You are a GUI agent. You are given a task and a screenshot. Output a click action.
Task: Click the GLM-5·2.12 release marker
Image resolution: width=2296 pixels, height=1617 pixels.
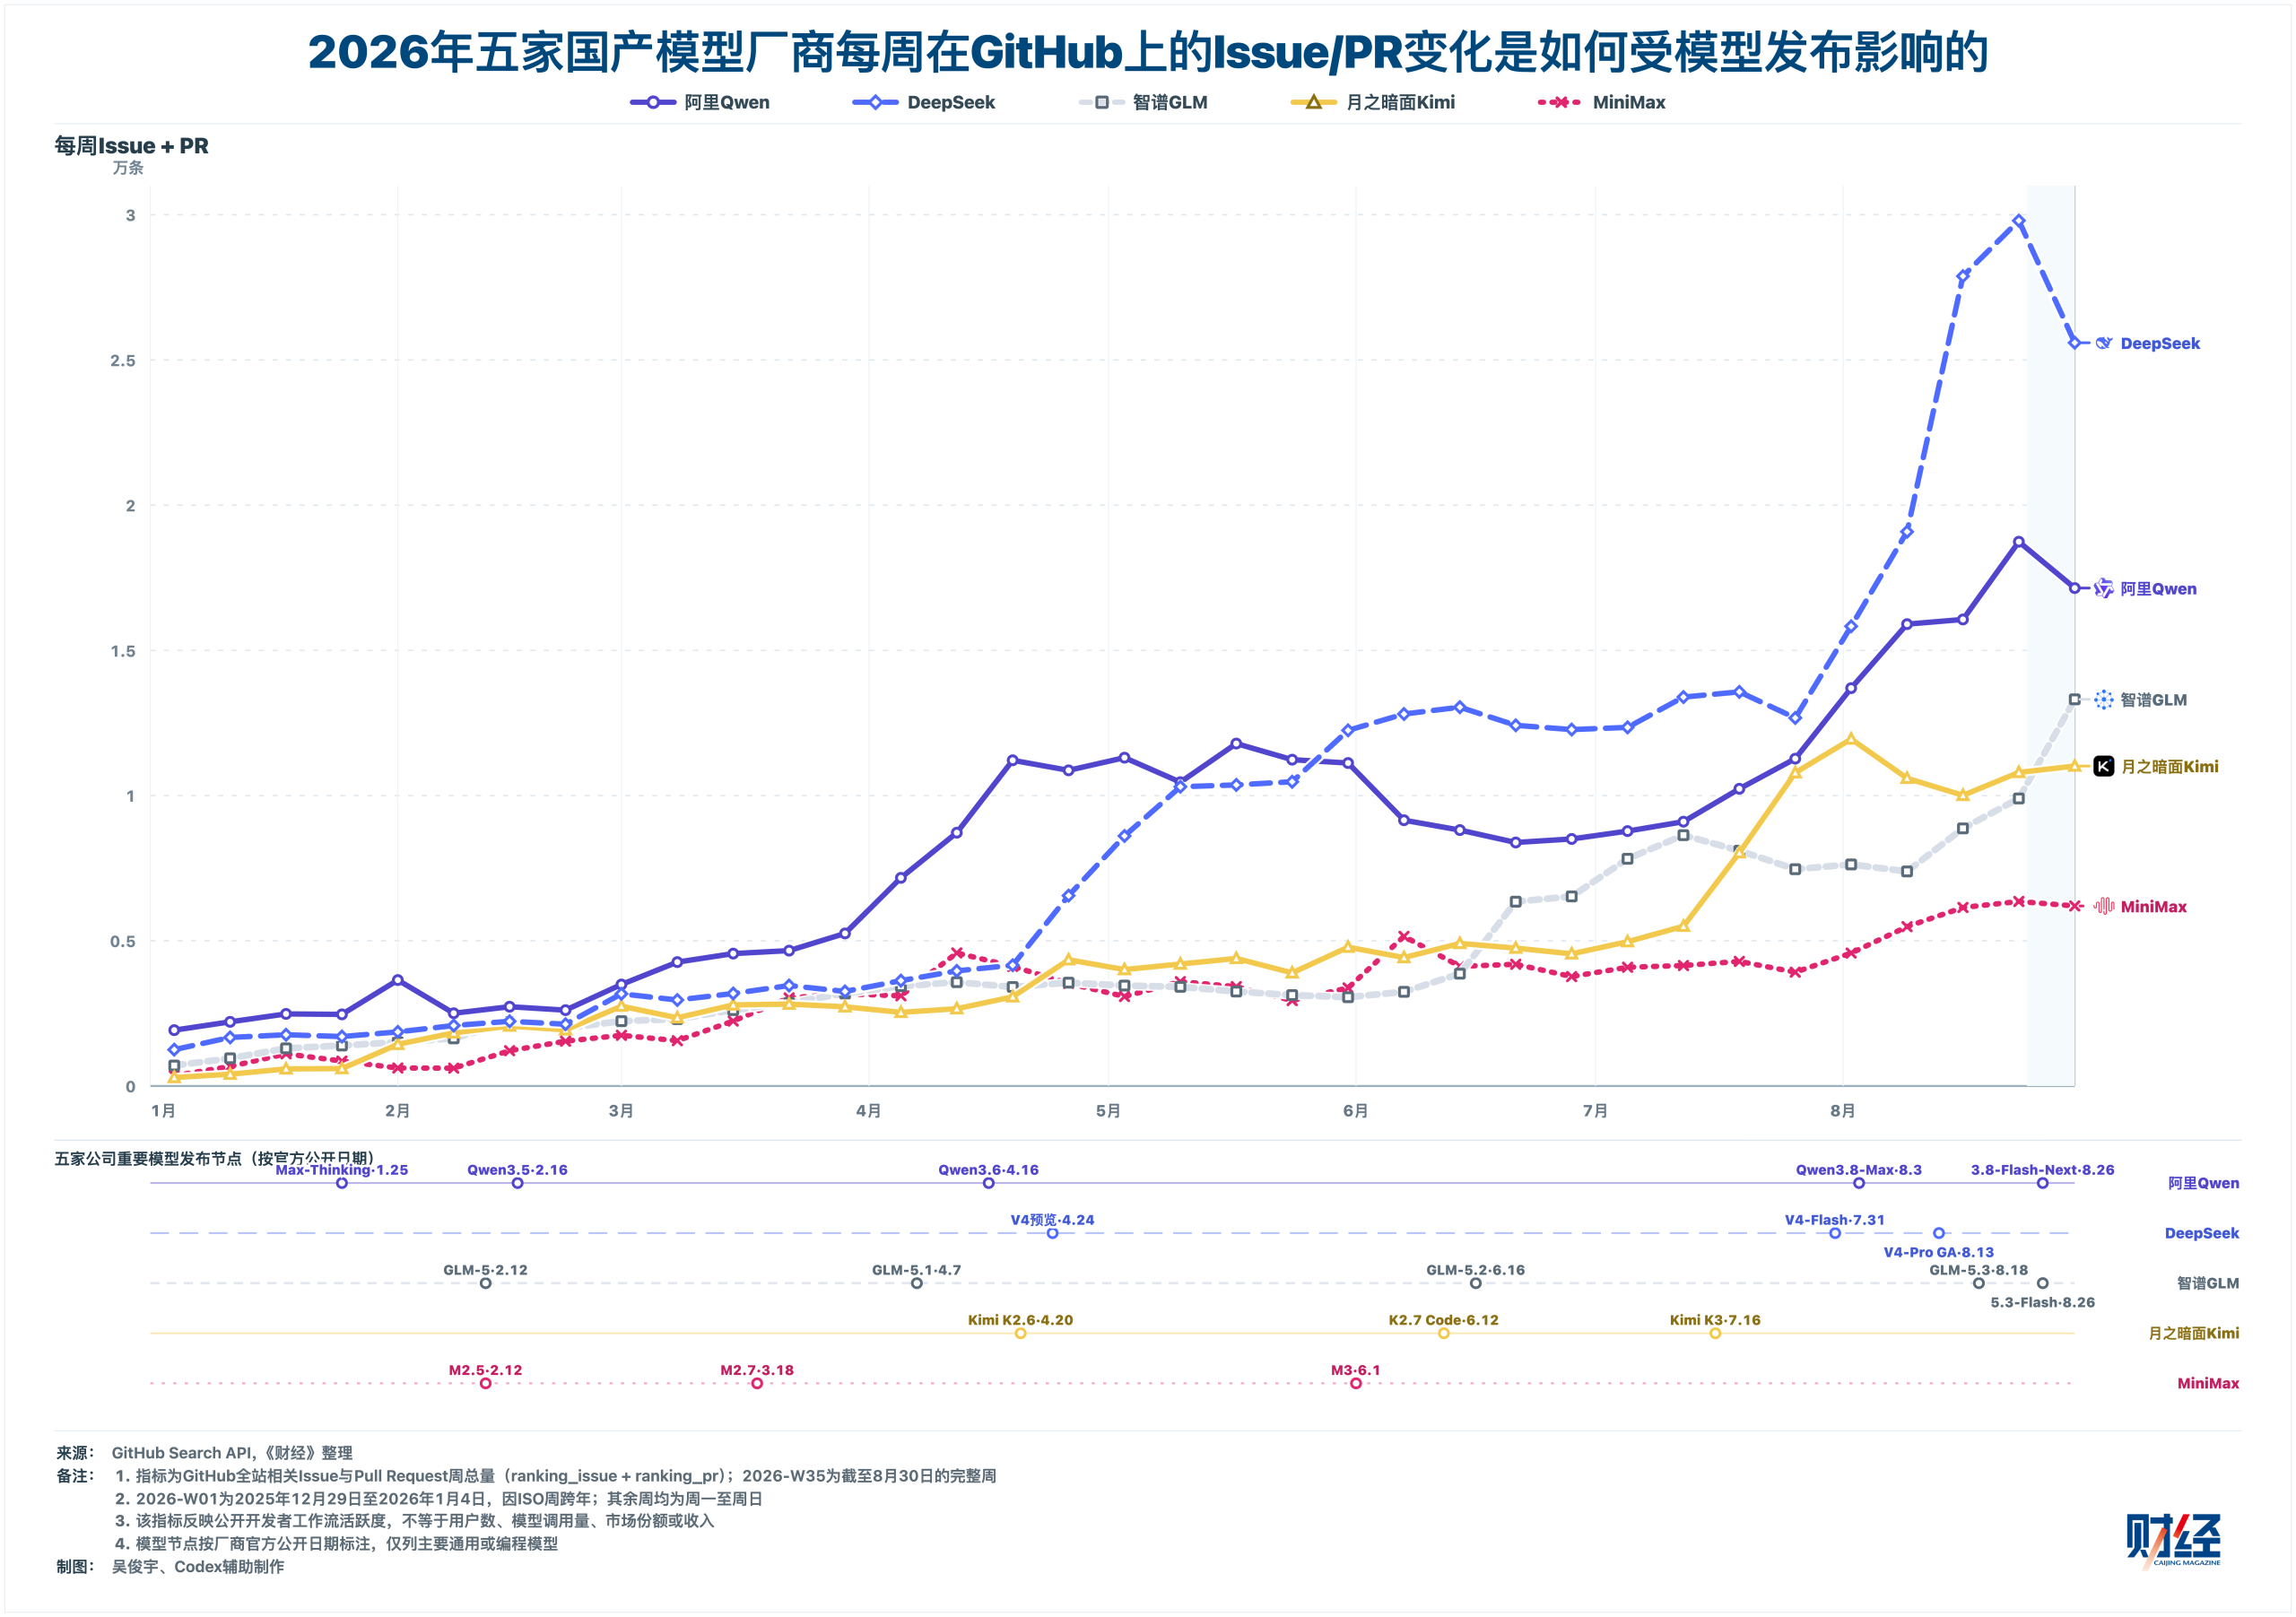click(485, 1283)
